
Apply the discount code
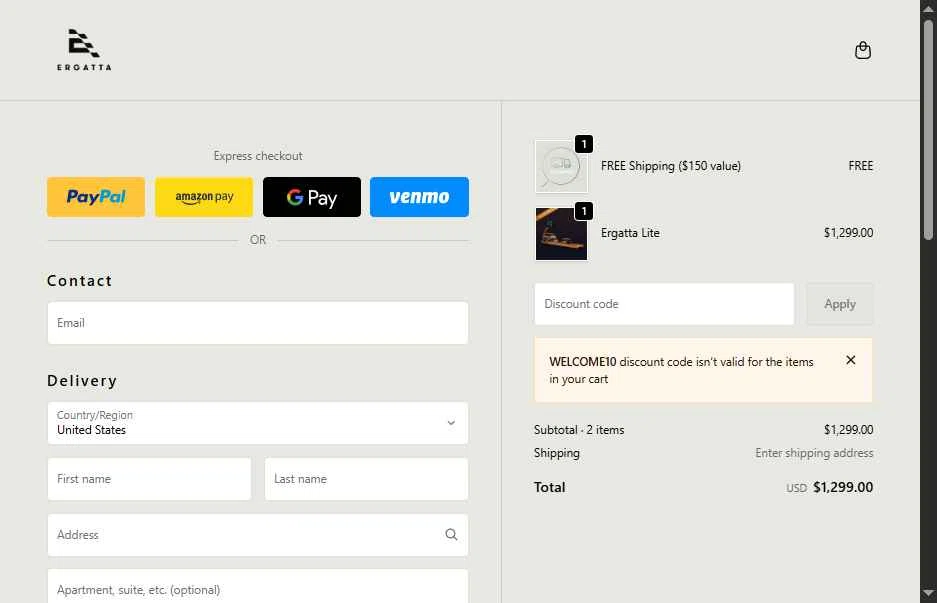click(840, 304)
